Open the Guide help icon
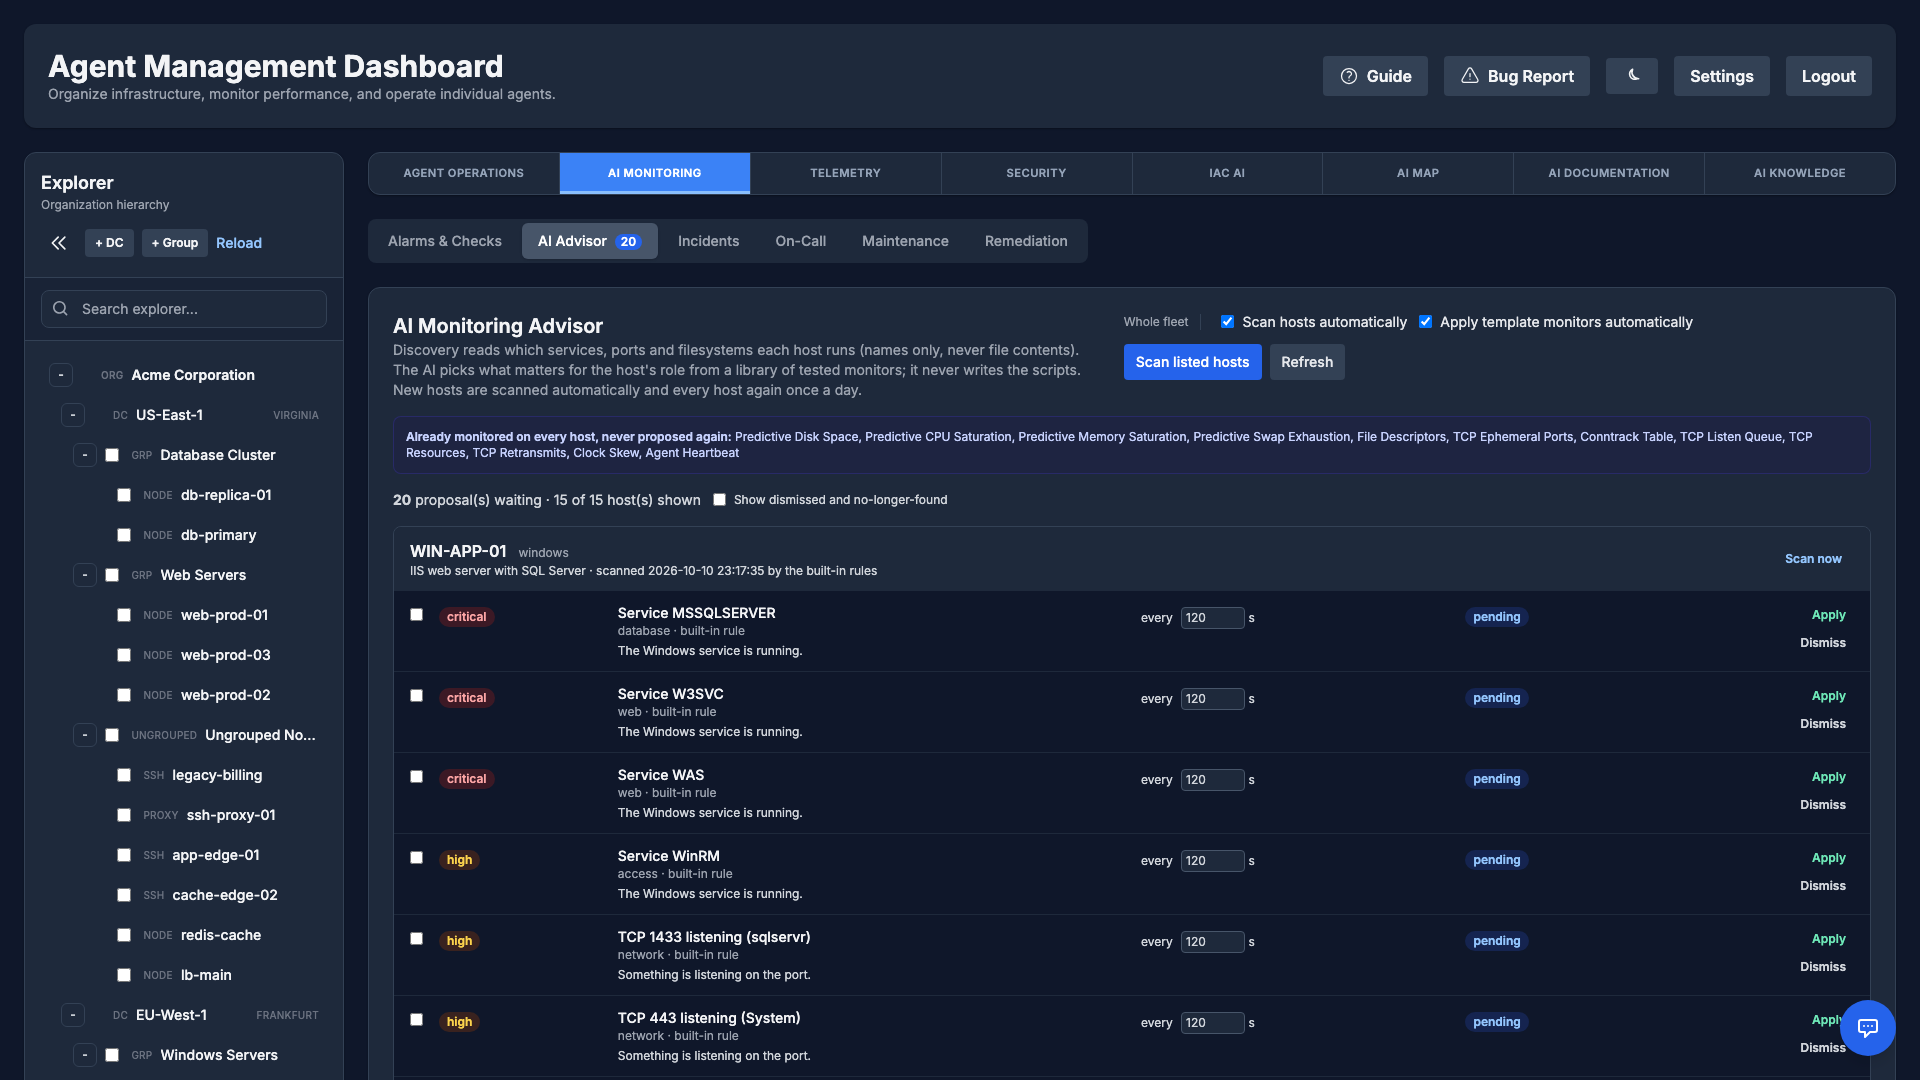Image resolution: width=1920 pixels, height=1080 pixels. pyautogui.click(x=1349, y=76)
